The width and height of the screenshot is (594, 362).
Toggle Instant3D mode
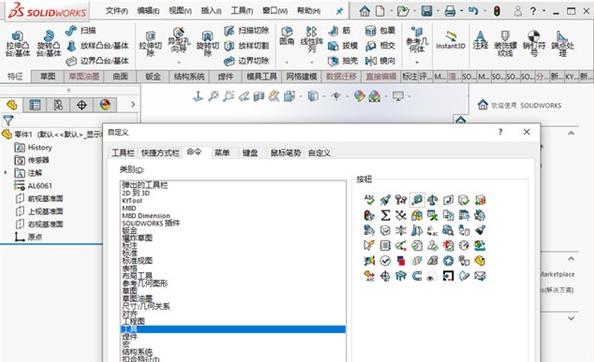click(450, 40)
